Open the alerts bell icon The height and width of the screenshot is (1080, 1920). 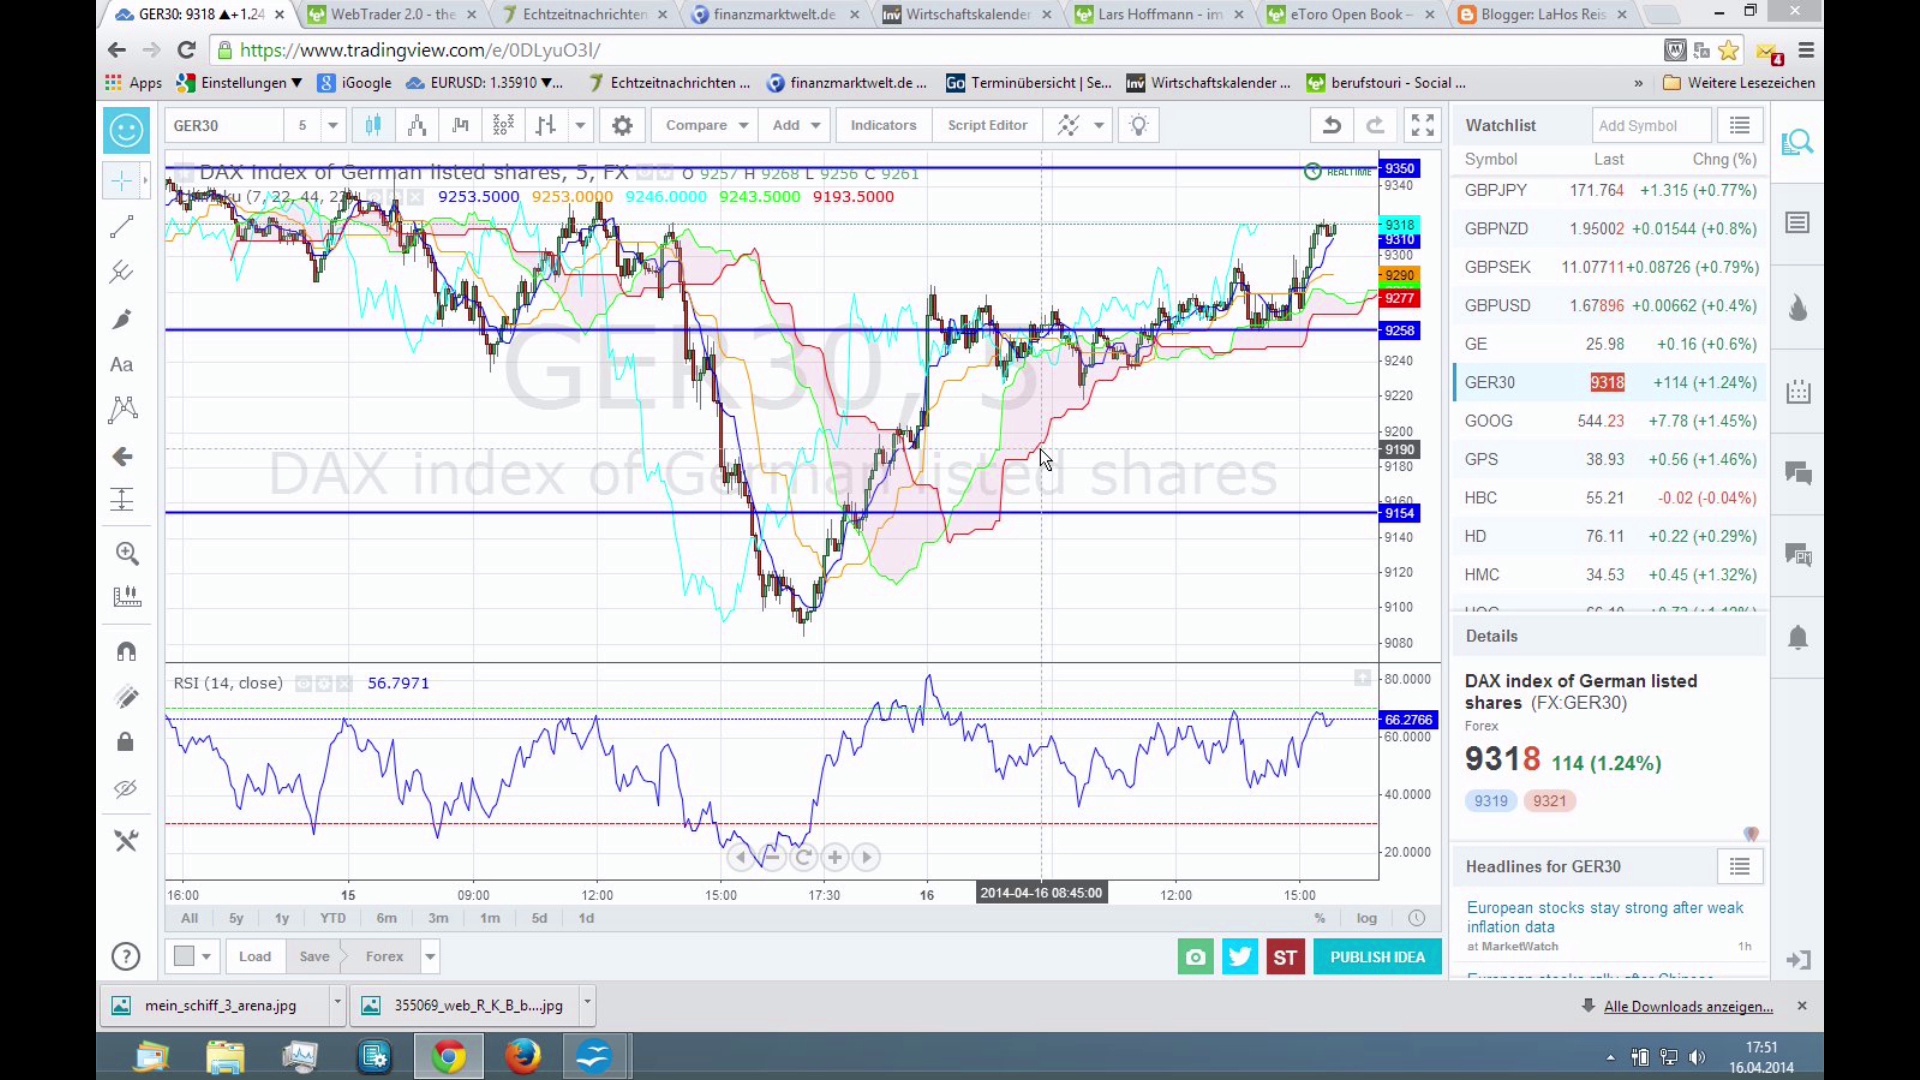(x=1798, y=638)
